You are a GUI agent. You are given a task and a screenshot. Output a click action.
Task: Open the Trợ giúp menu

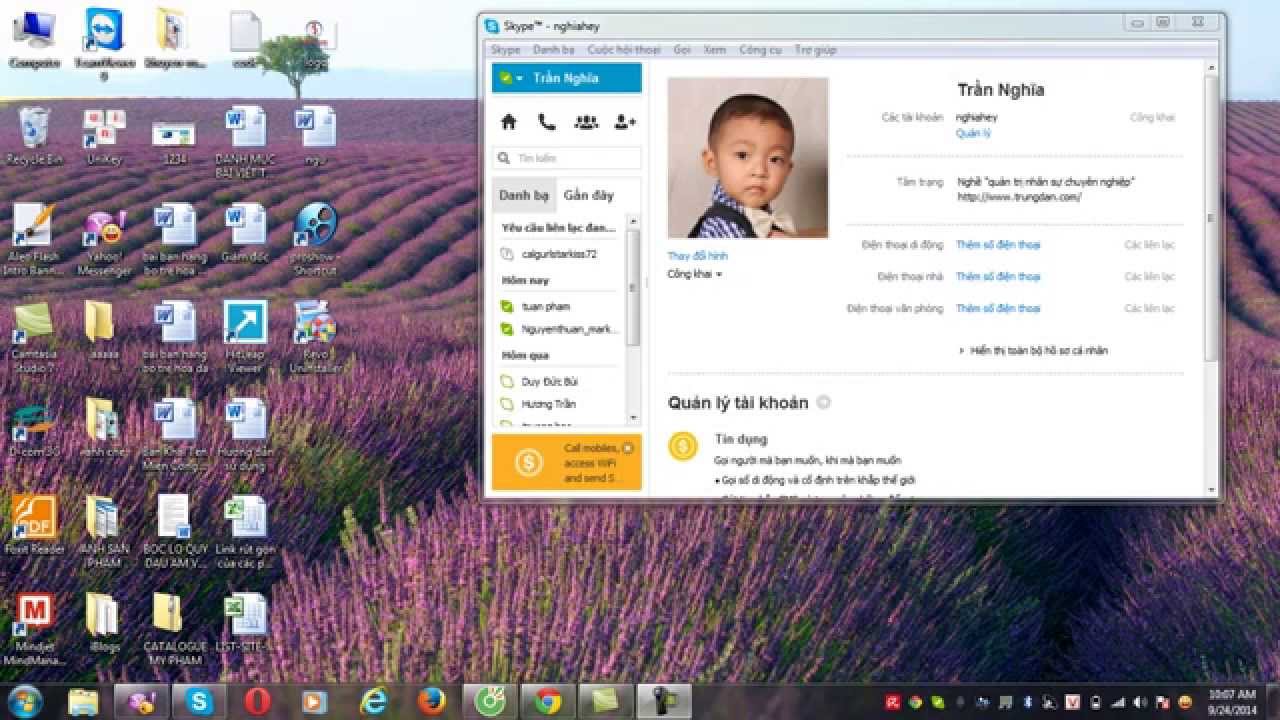pos(815,49)
